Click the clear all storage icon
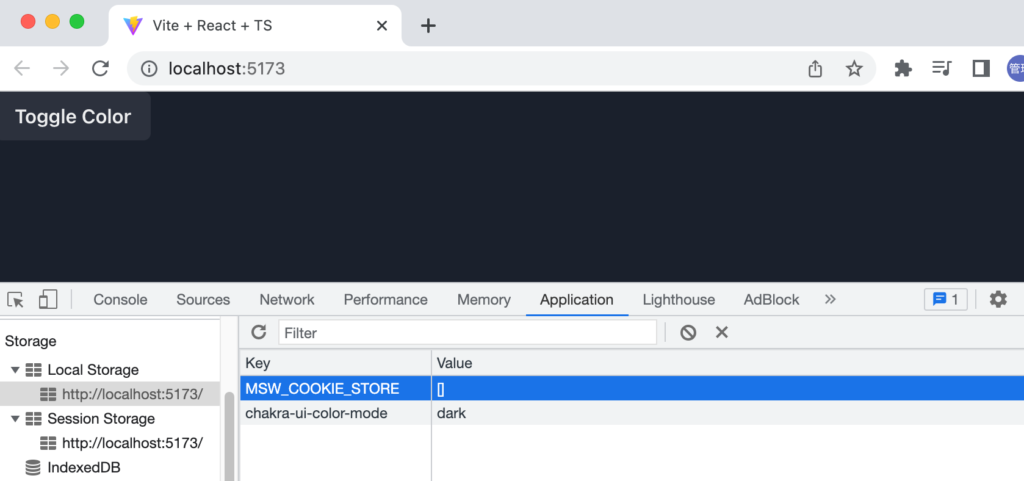This screenshot has width=1024, height=481. click(688, 332)
